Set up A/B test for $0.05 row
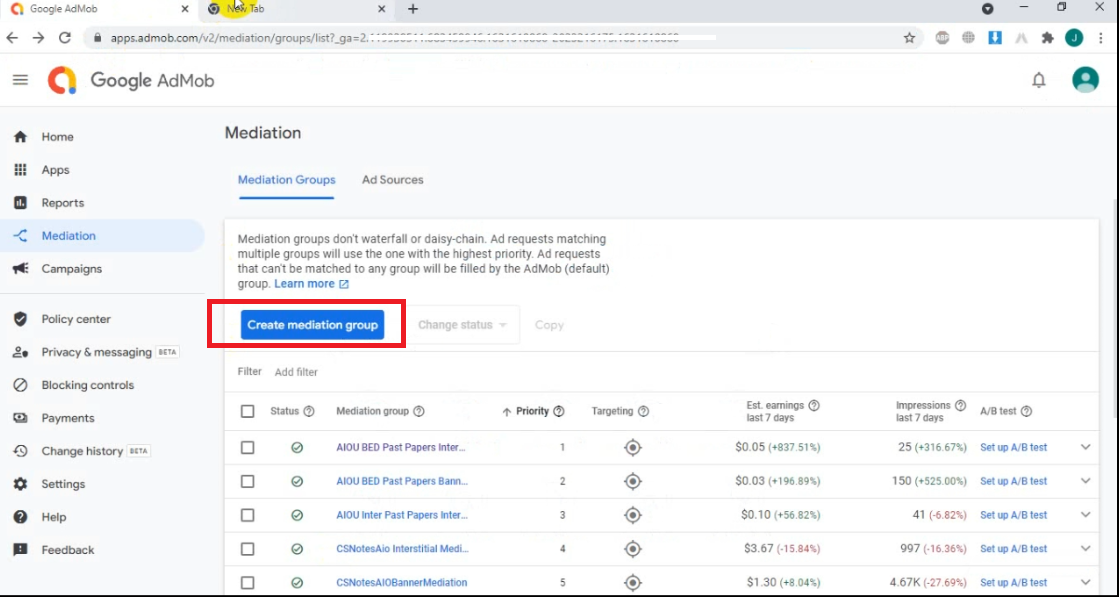The height and width of the screenshot is (597, 1119). click(1013, 447)
